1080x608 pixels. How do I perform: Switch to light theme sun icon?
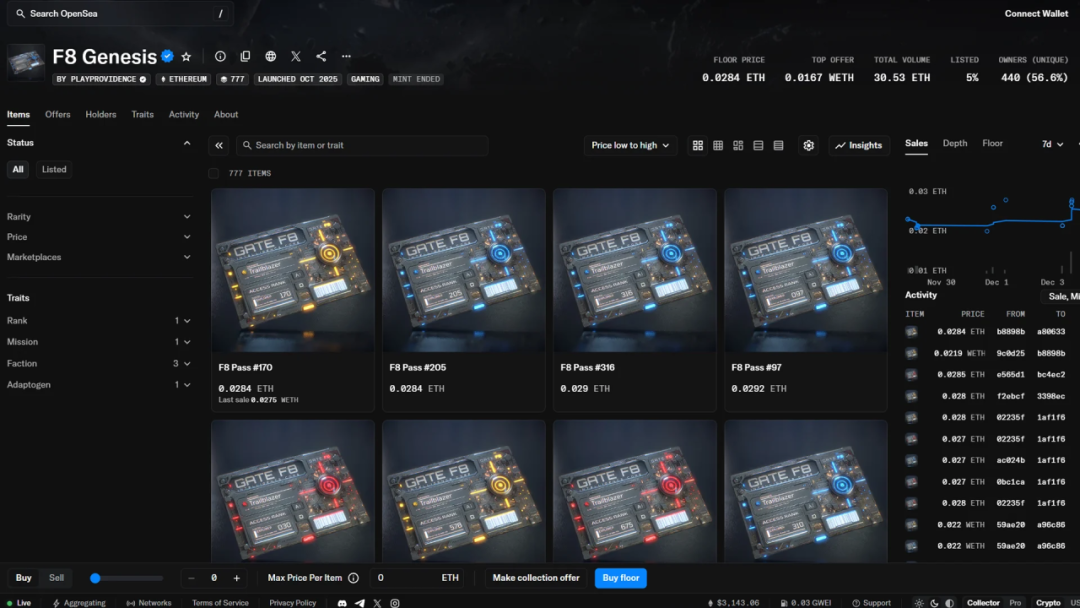click(919, 603)
